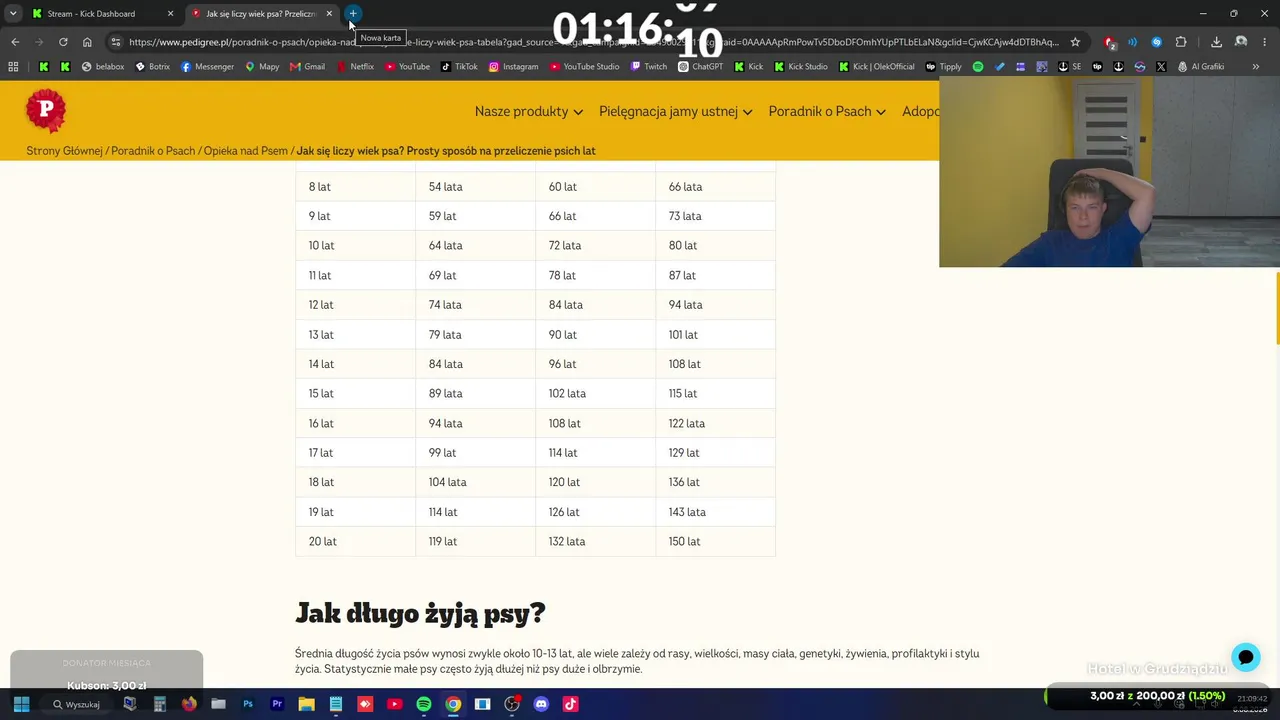The height and width of the screenshot is (720, 1280).
Task: Click the webcam overlay video
Action: [x=1109, y=173]
